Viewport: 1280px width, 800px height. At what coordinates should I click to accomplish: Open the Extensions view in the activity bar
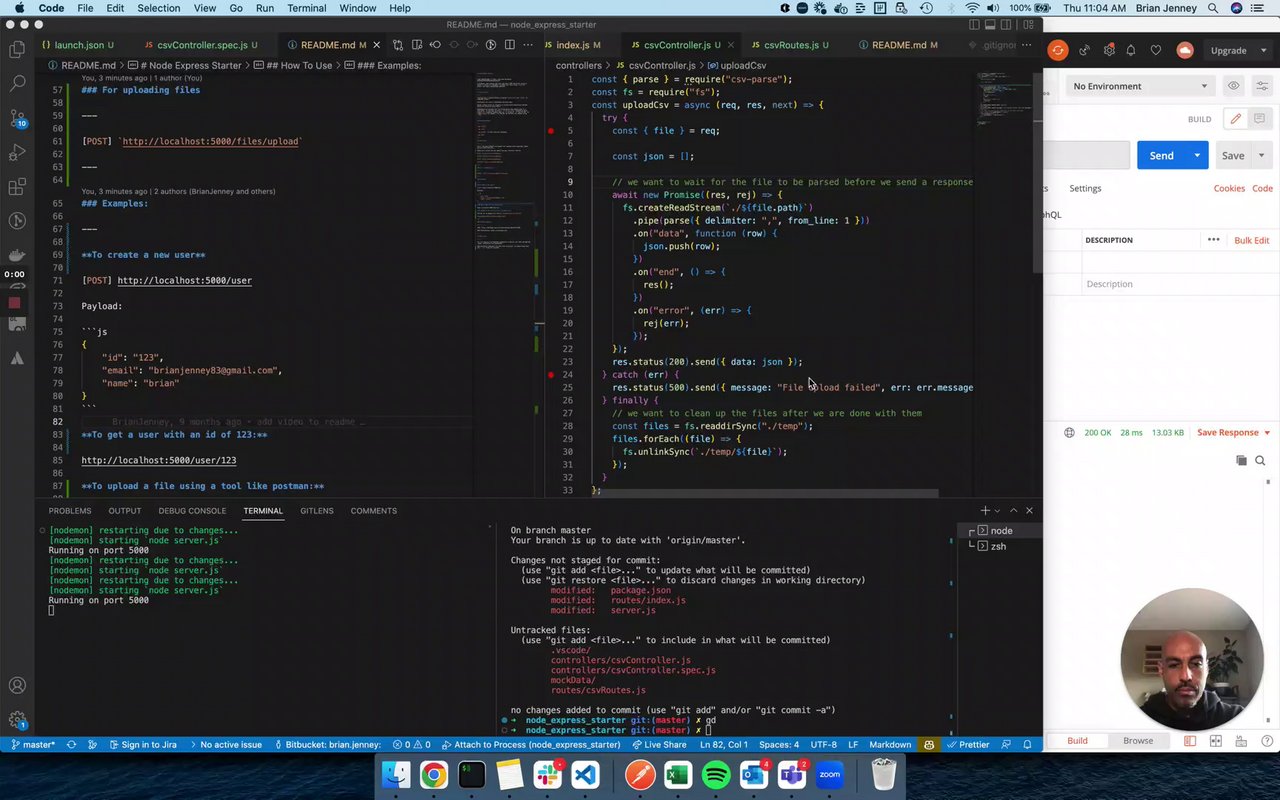[17, 187]
